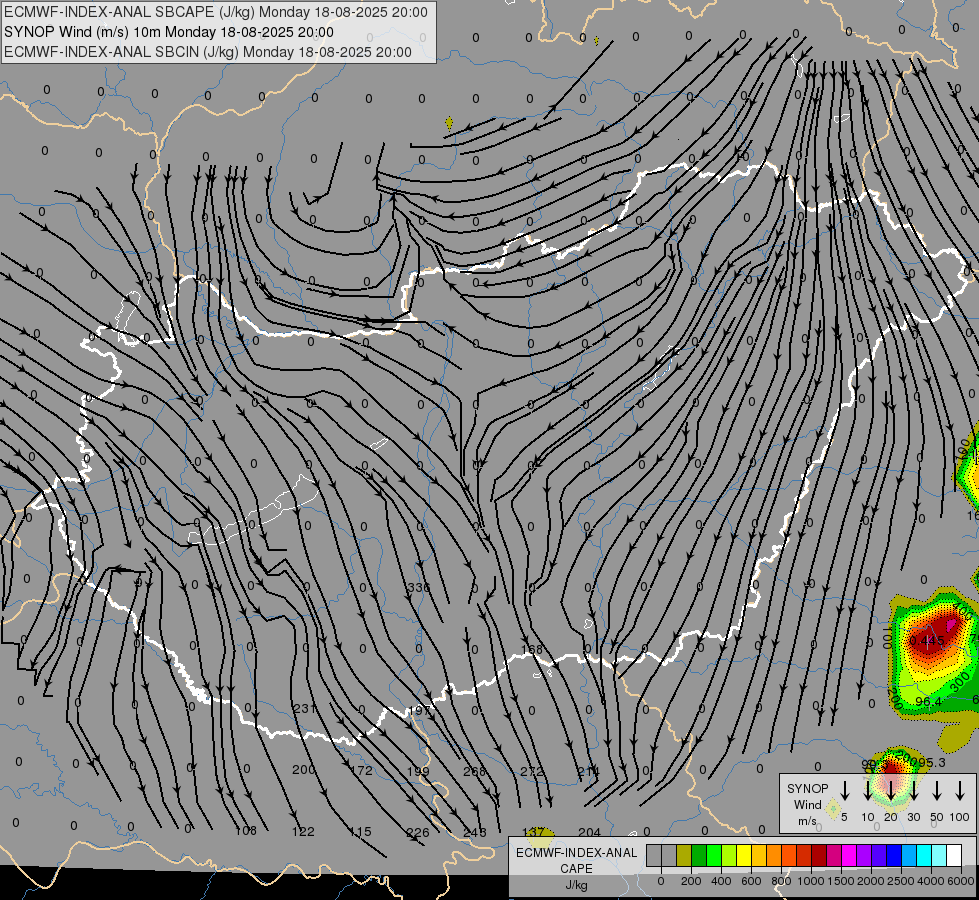979x900 pixels.
Task: Select the olive CAPE legend swatch
Action: click(x=684, y=856)
